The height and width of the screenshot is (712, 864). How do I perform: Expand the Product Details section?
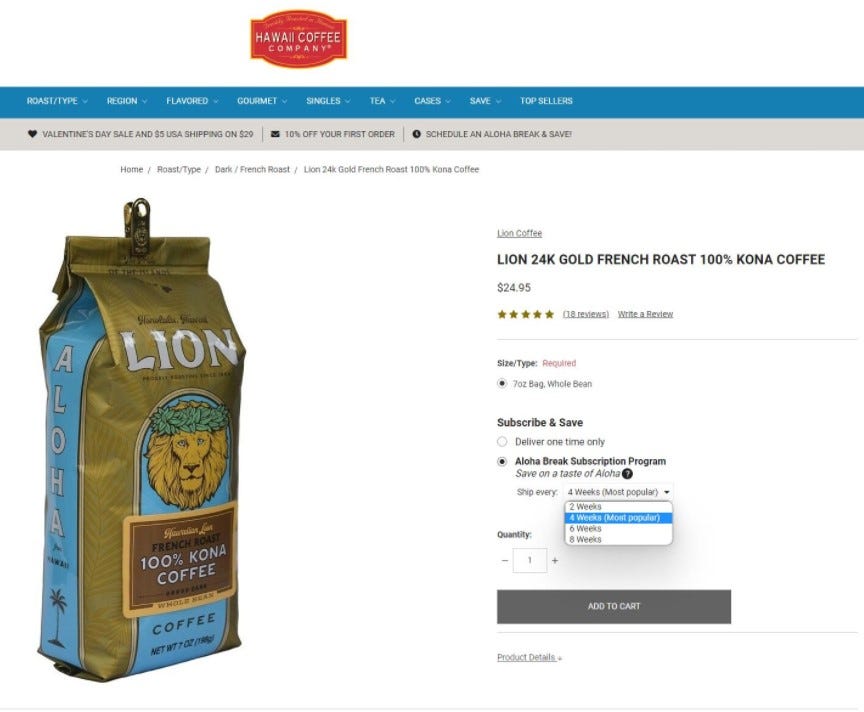[x=529, y=657]
